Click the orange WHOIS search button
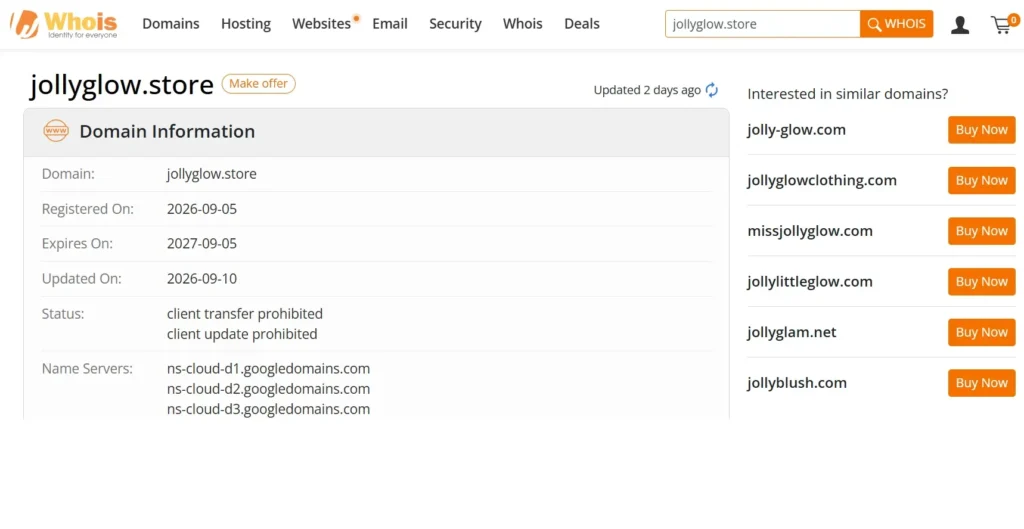1024x529 pixels. [x=897, y=24]
